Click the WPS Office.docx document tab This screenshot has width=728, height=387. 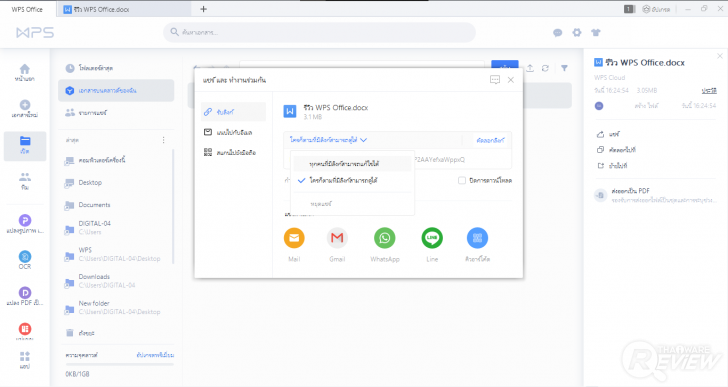pos(124,9)
